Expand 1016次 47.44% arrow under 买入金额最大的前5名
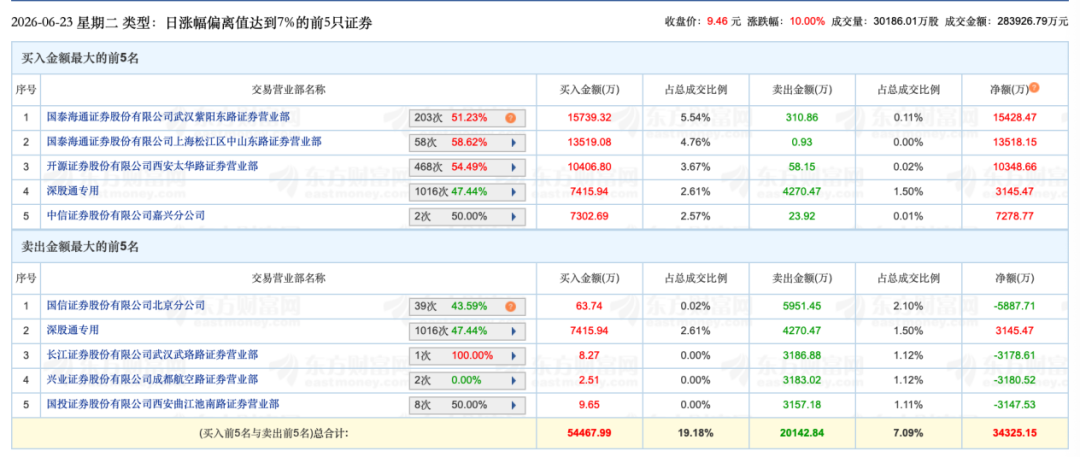Viewport: 1080px width, 457px height. [513, 192]
